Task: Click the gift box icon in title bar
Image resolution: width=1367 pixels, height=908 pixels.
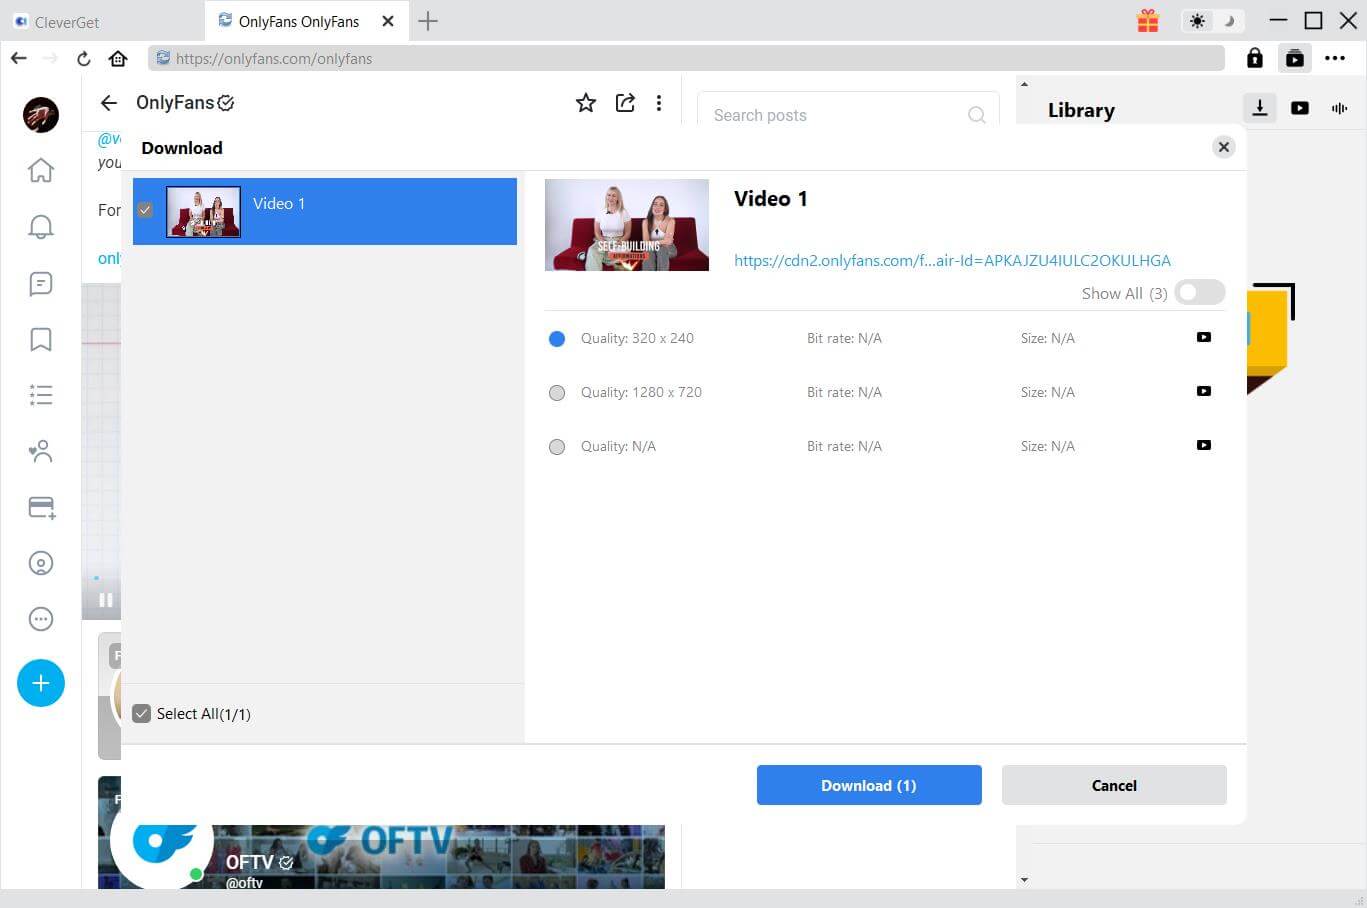Action: [x=1148, y=21]
